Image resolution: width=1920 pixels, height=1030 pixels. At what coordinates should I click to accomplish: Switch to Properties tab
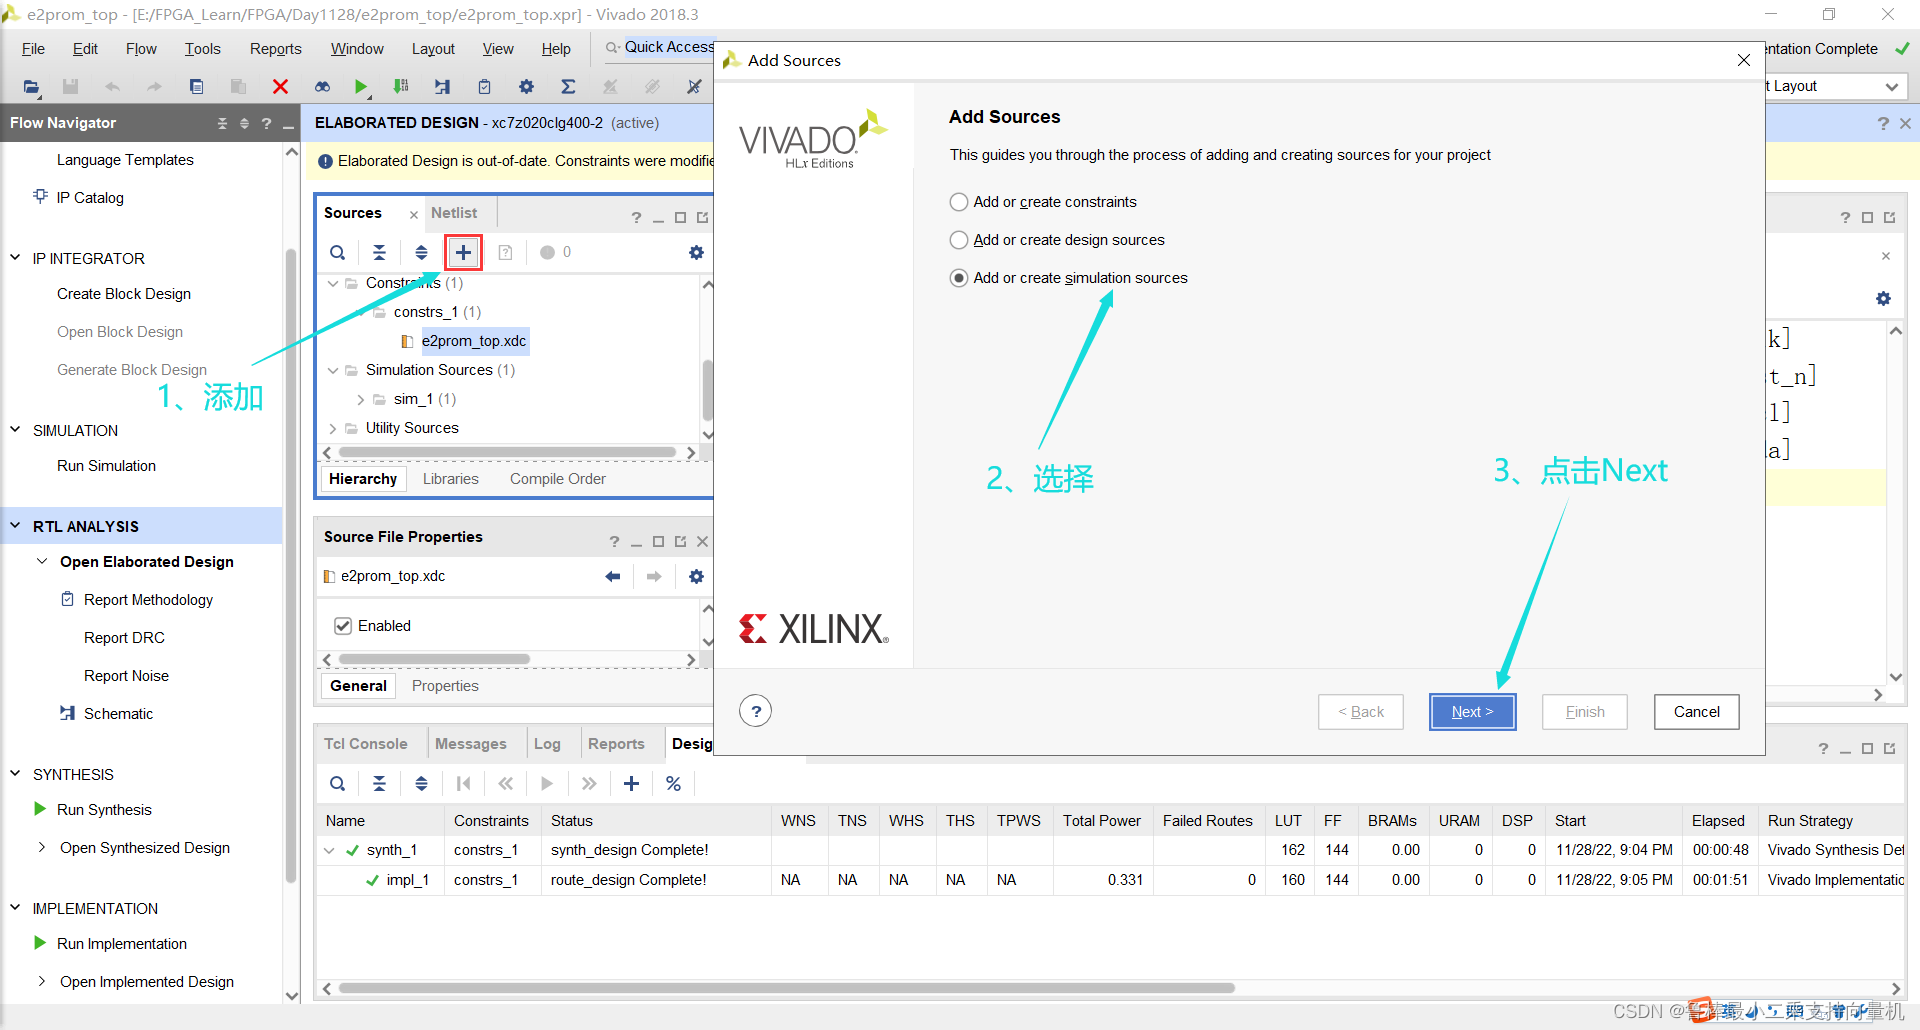[445, 686]
